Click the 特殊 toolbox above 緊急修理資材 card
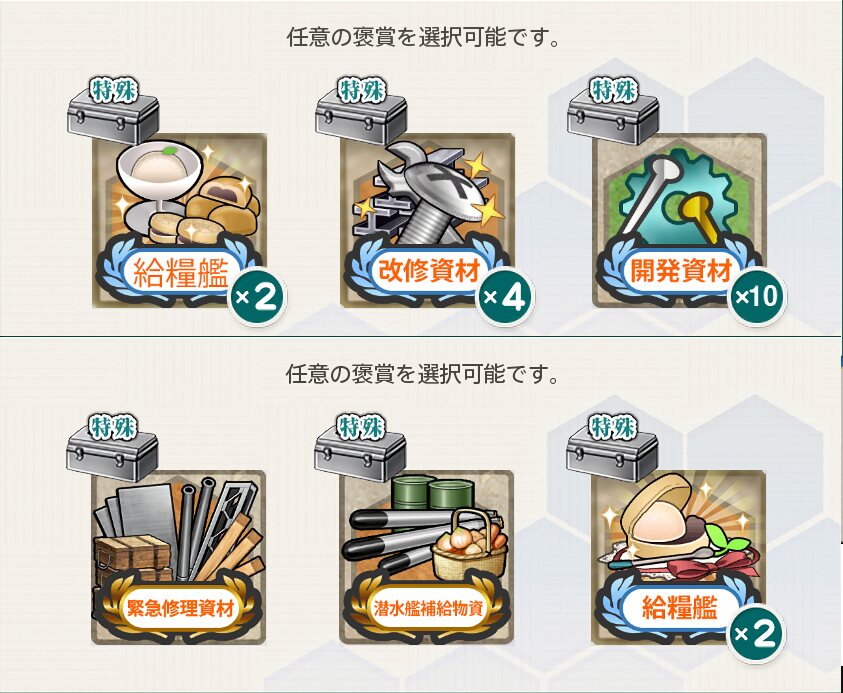This screenshot has height=693, width=843. point(112,448)
